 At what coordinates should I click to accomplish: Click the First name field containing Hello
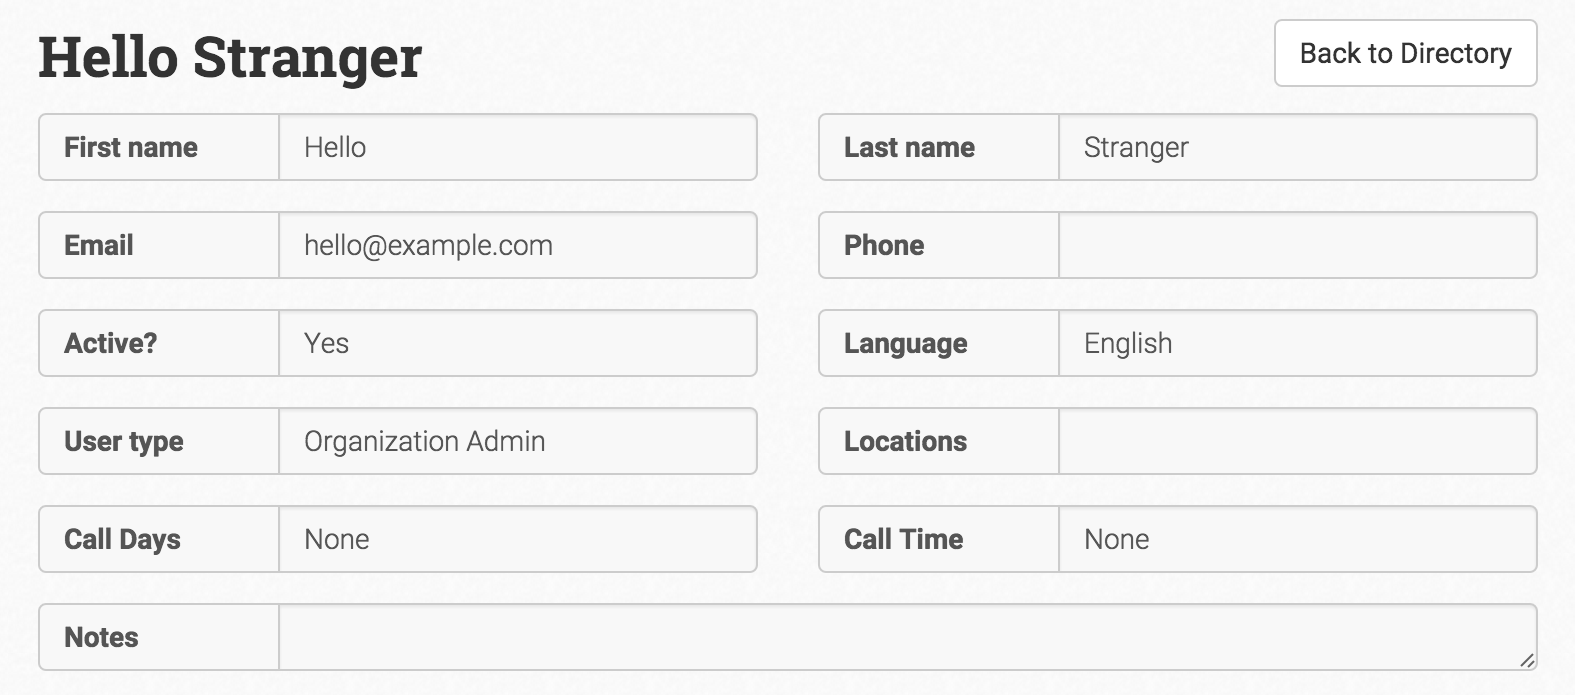tap(517, 147)
